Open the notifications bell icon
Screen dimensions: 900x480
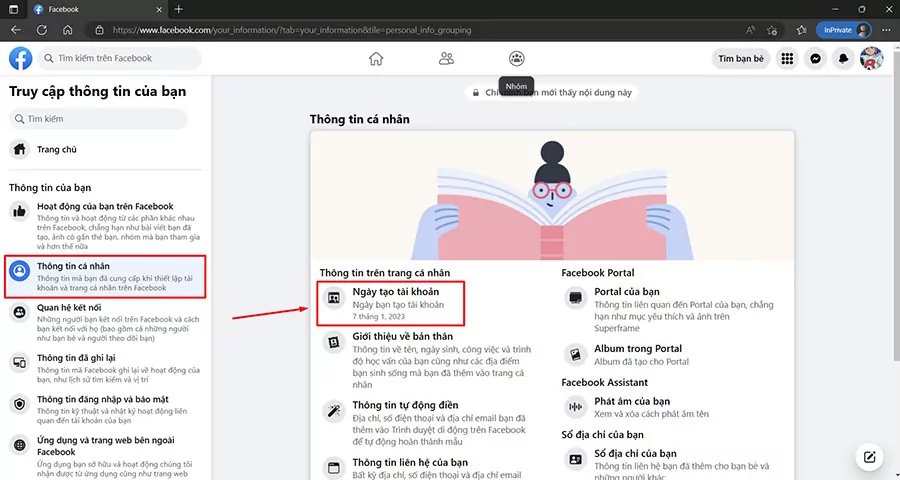pyautogui.click(x=843, y=59)
